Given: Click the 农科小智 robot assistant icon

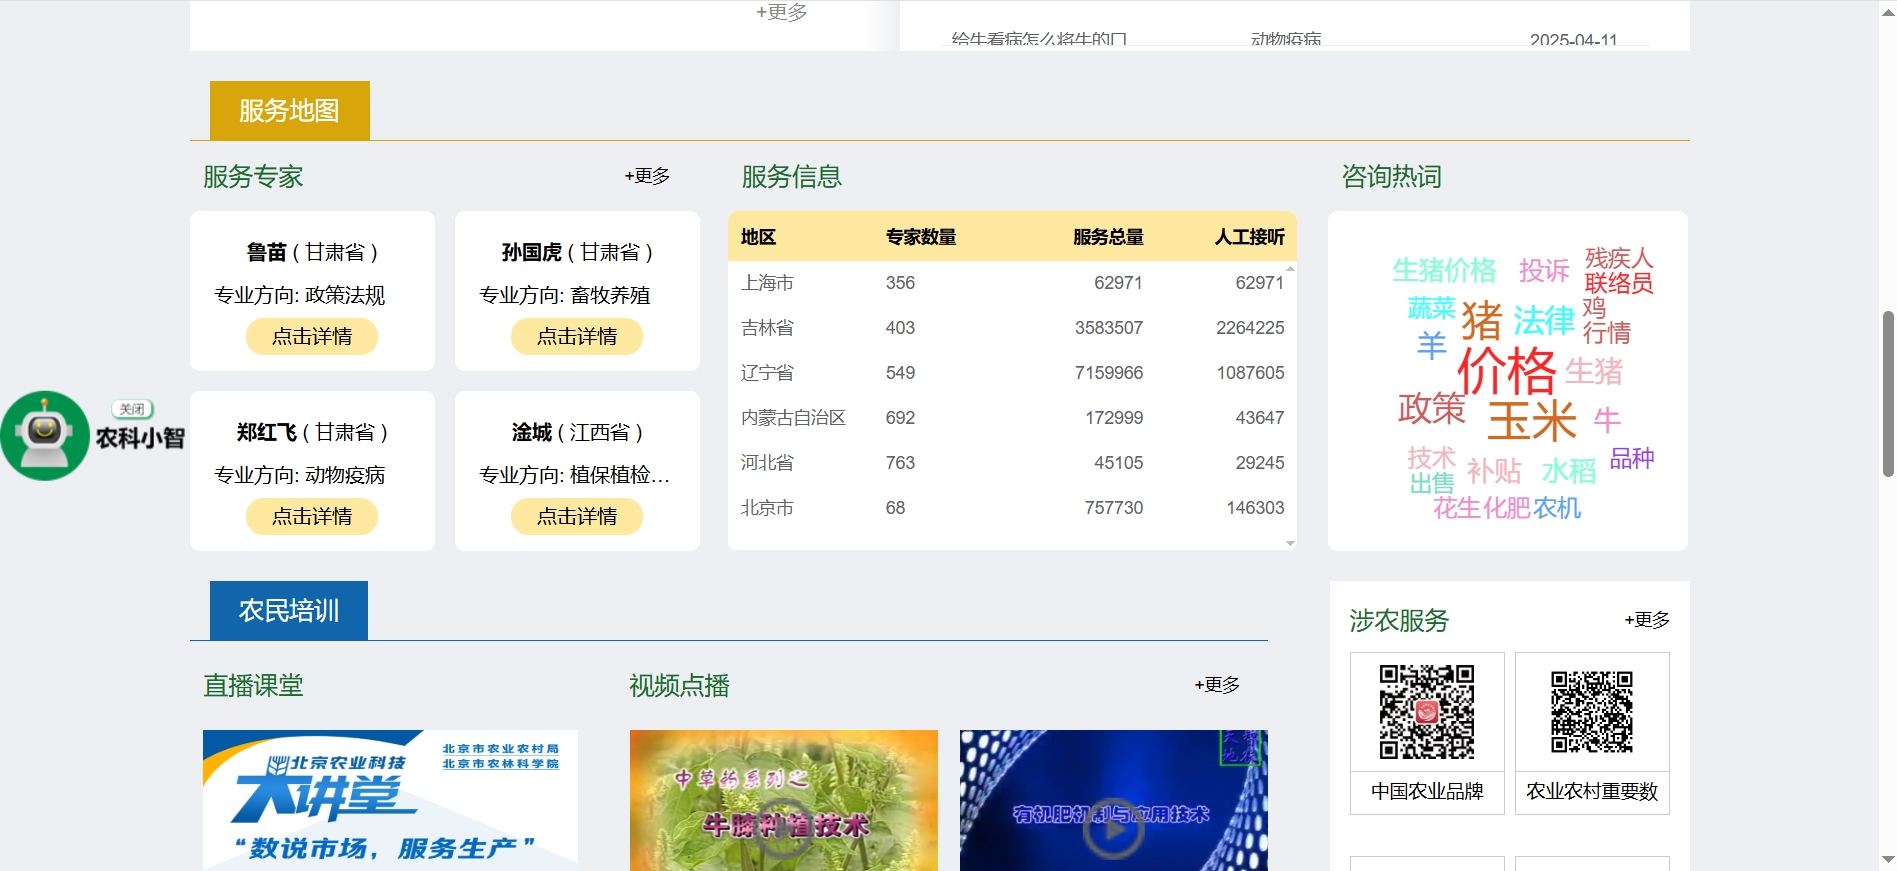Looking at the screenshot, I should 45,436.
